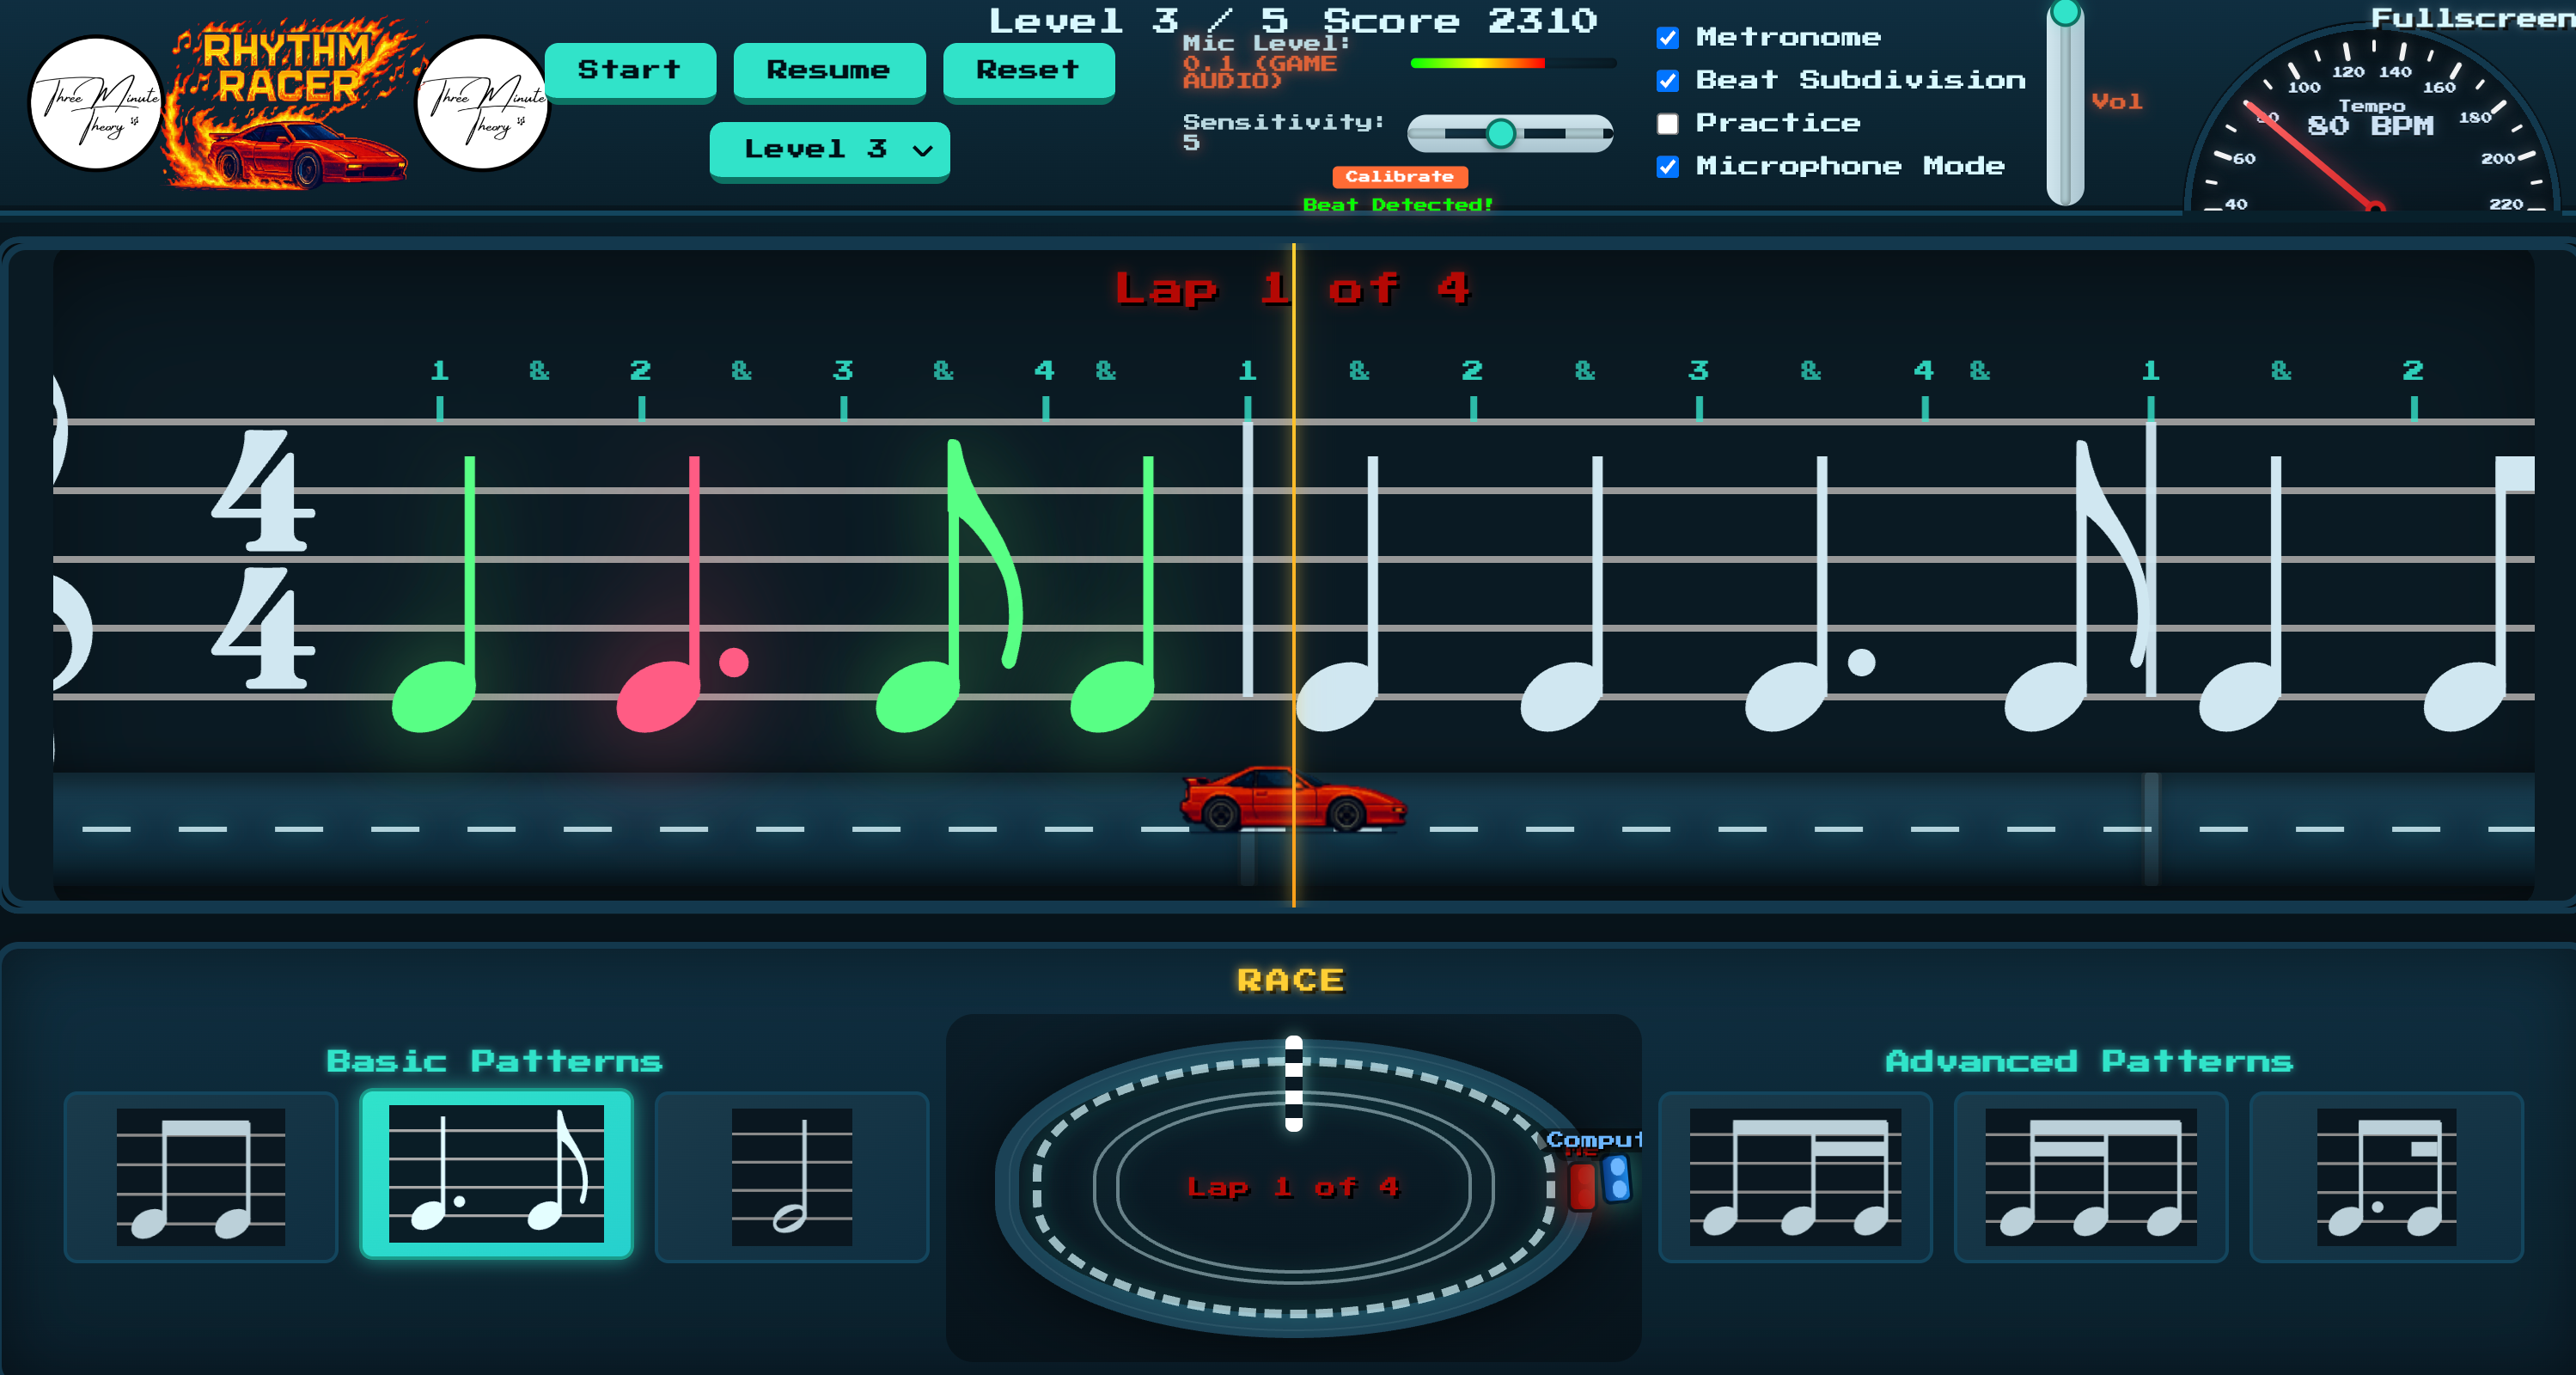
Task: Click the orange Calibrate button
Action: 1399,177
